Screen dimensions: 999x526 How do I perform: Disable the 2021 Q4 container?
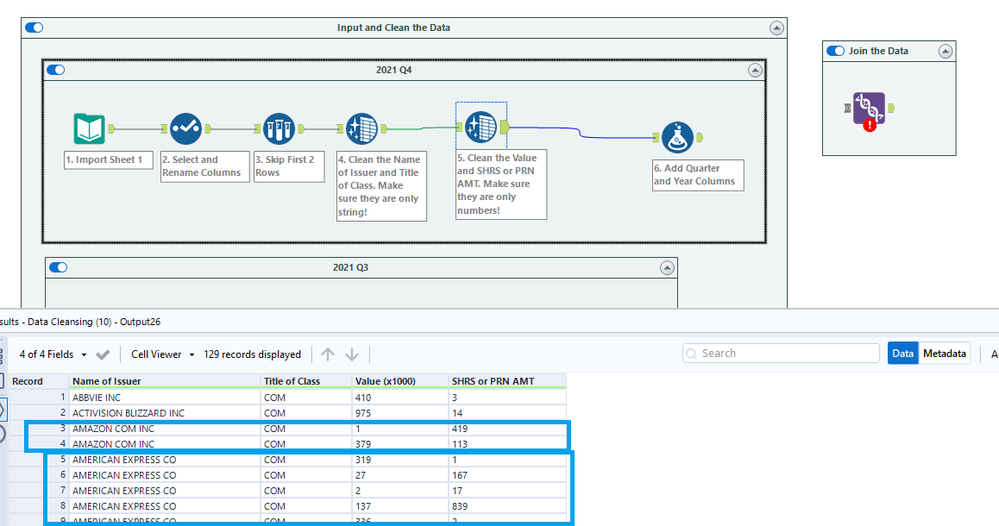point(55,69)
